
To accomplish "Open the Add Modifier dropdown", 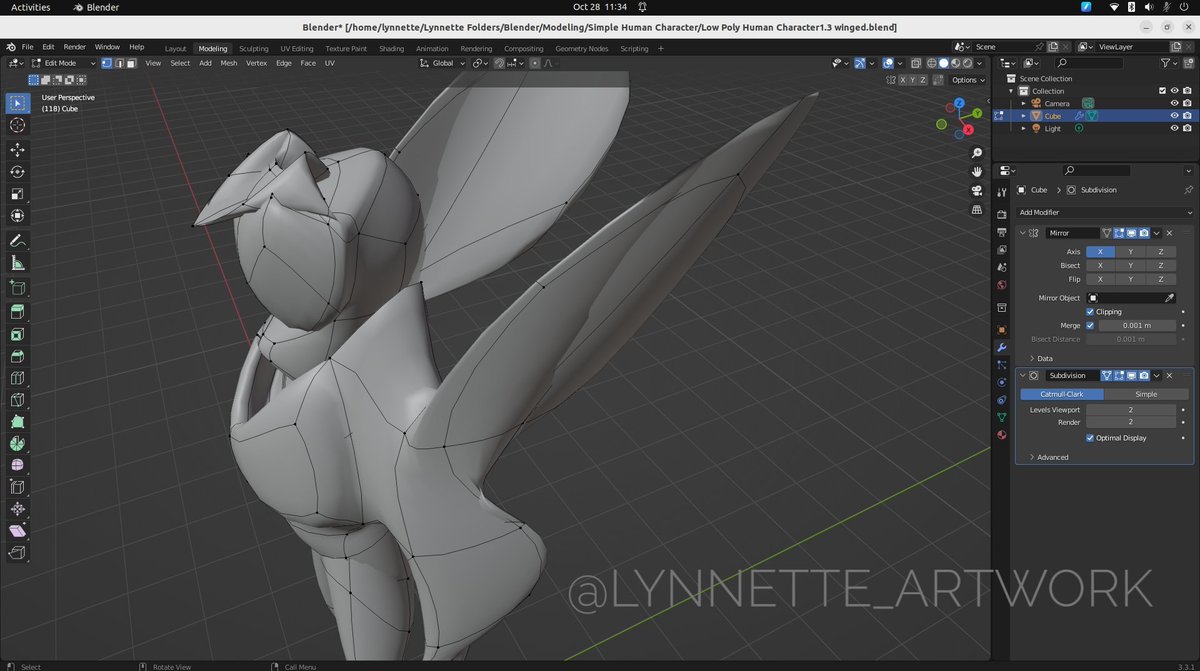I will point(1105,212).
